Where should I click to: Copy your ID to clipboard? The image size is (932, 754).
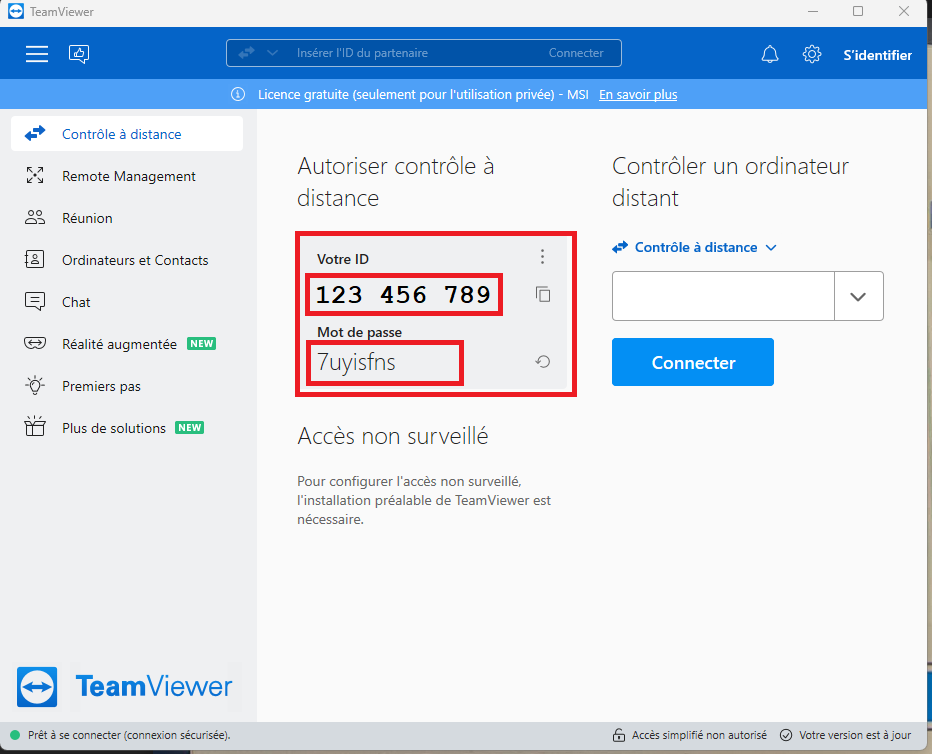[543, 295]
